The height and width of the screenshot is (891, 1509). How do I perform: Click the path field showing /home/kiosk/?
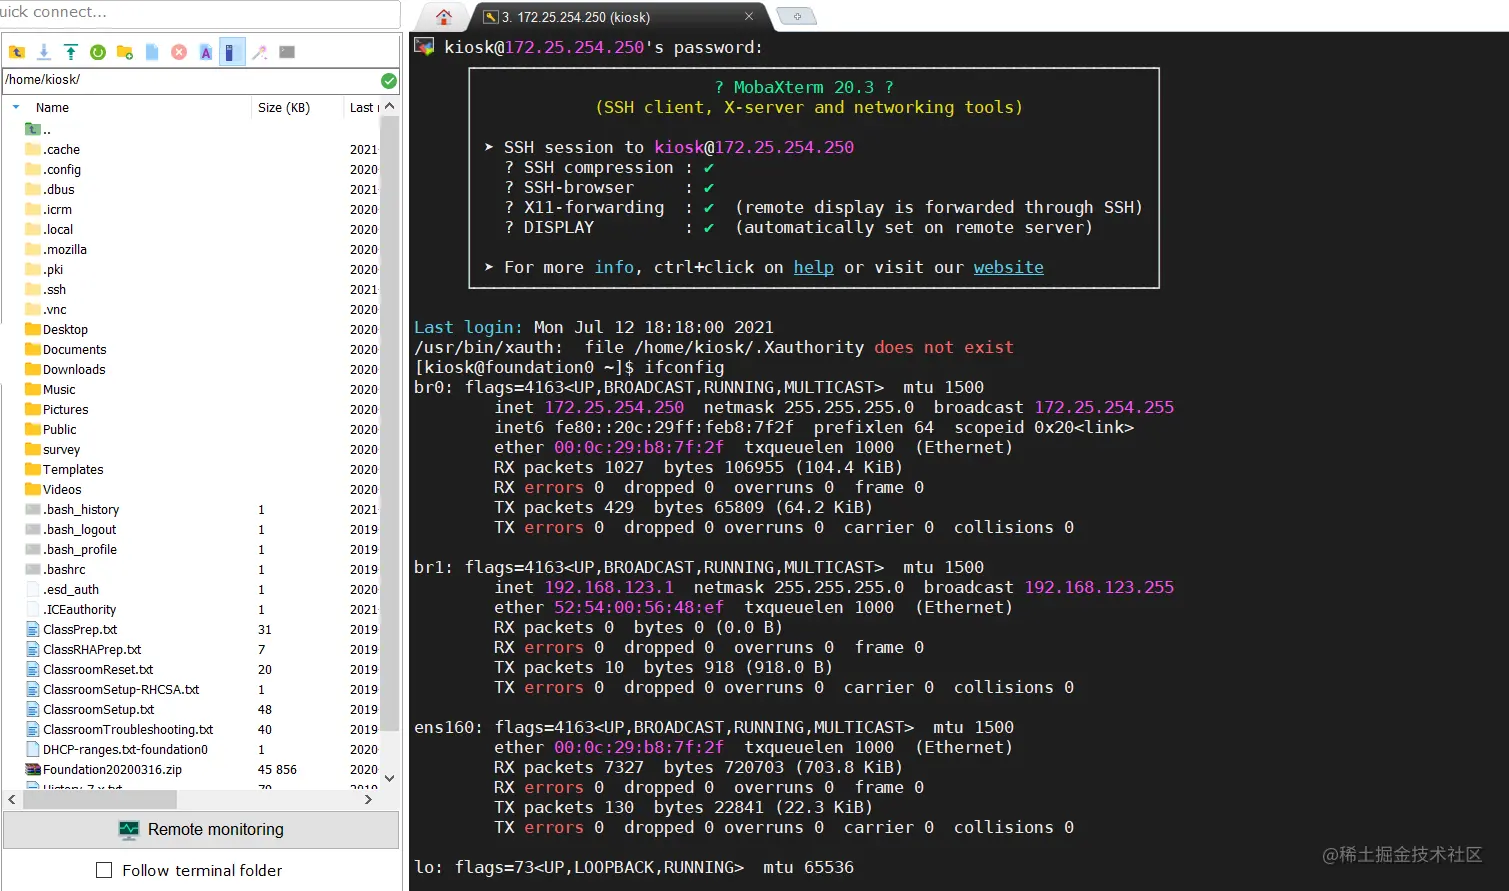tap(190, 80)
